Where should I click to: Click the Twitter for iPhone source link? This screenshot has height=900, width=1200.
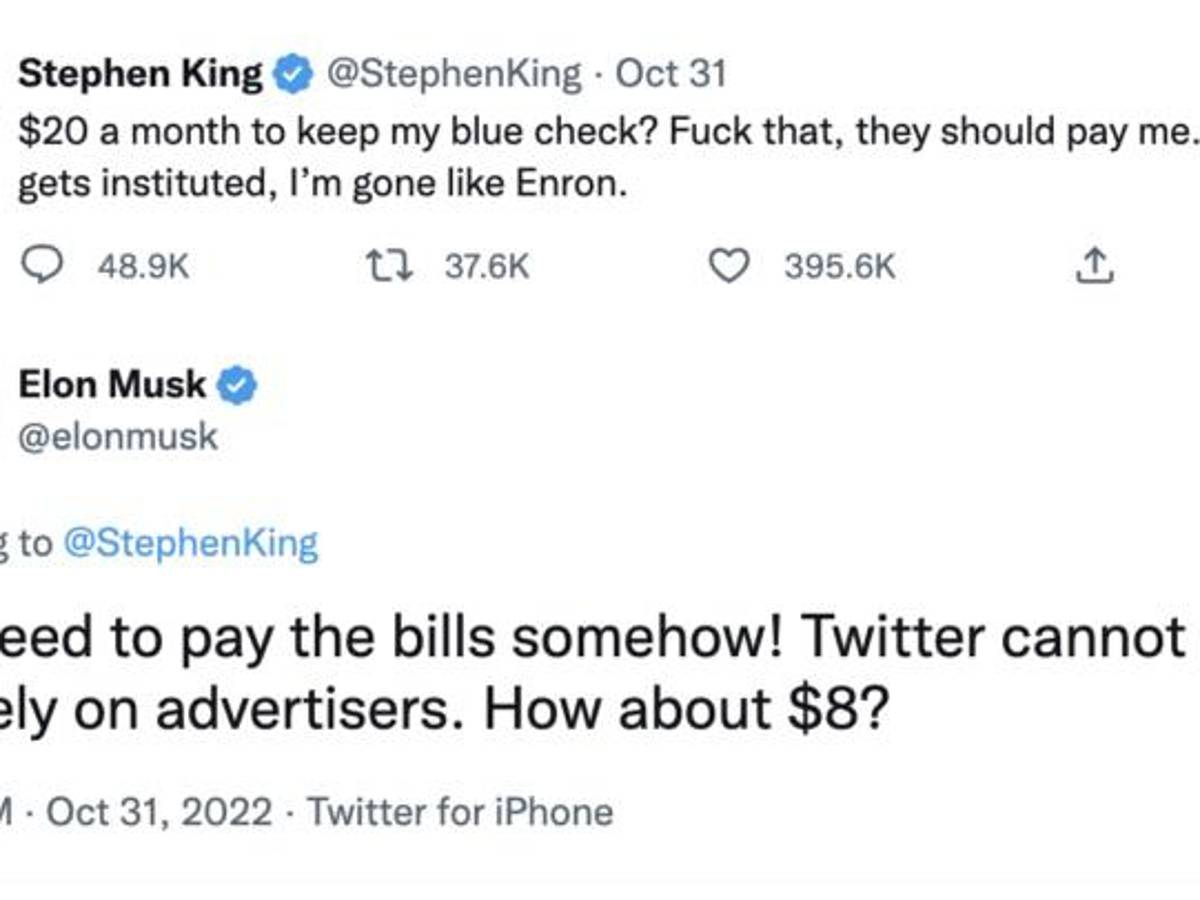pos(460,812)
